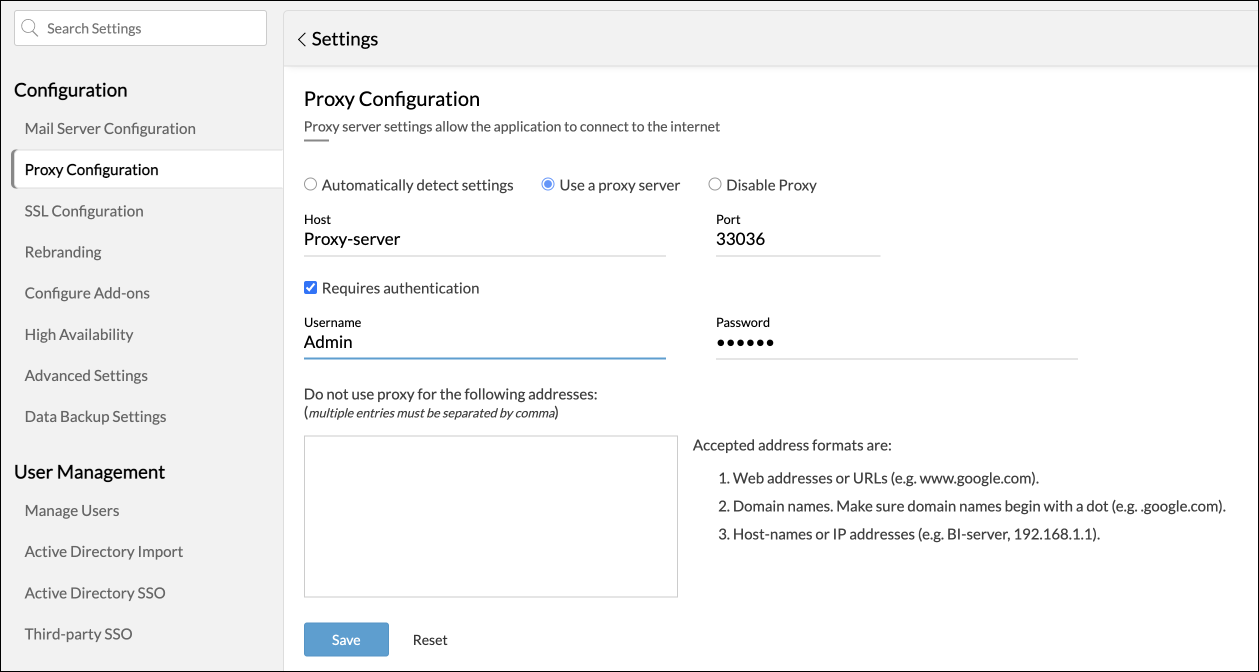Click the back arrow beside Settings
This screenshot has height=672, width=1259.
tap(302, 40)
